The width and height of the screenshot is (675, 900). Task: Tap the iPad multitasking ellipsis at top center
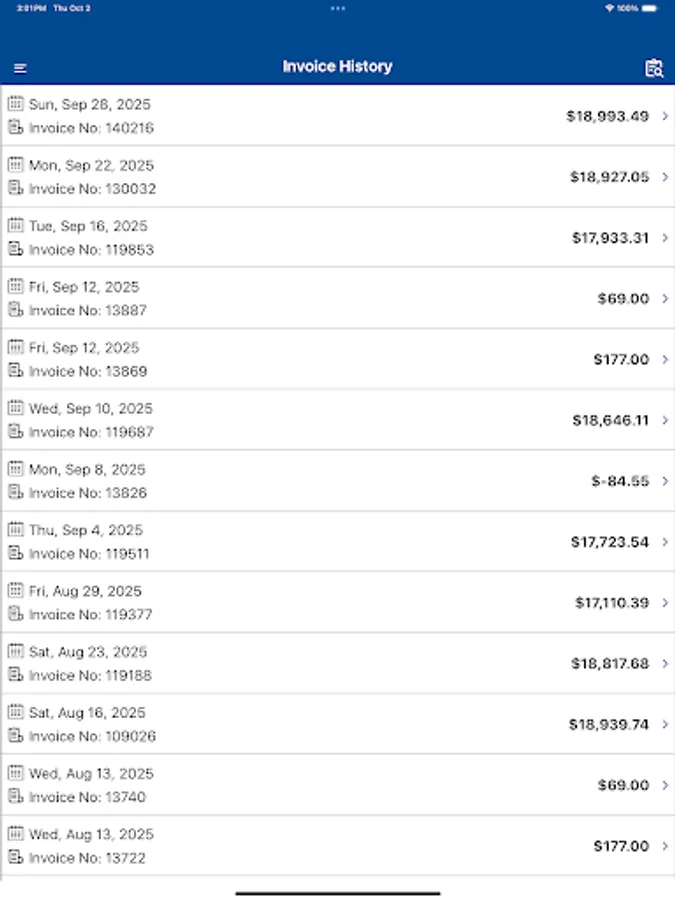coord(337,9)
